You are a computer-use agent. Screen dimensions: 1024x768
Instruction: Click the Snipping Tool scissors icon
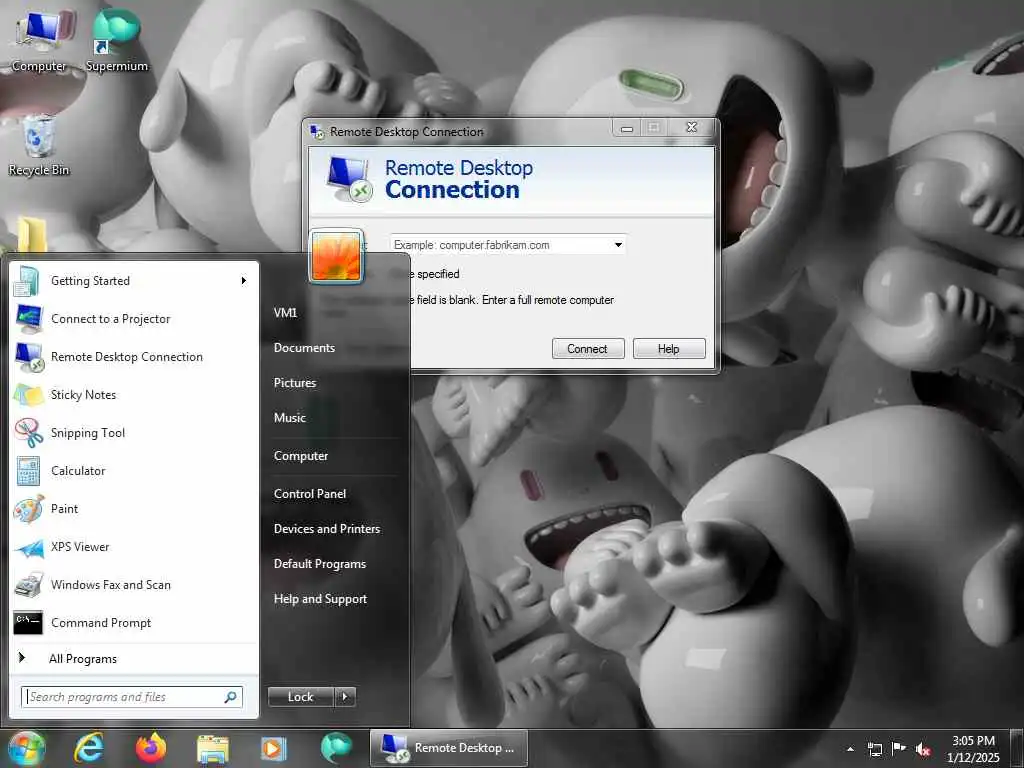point(29,433)
